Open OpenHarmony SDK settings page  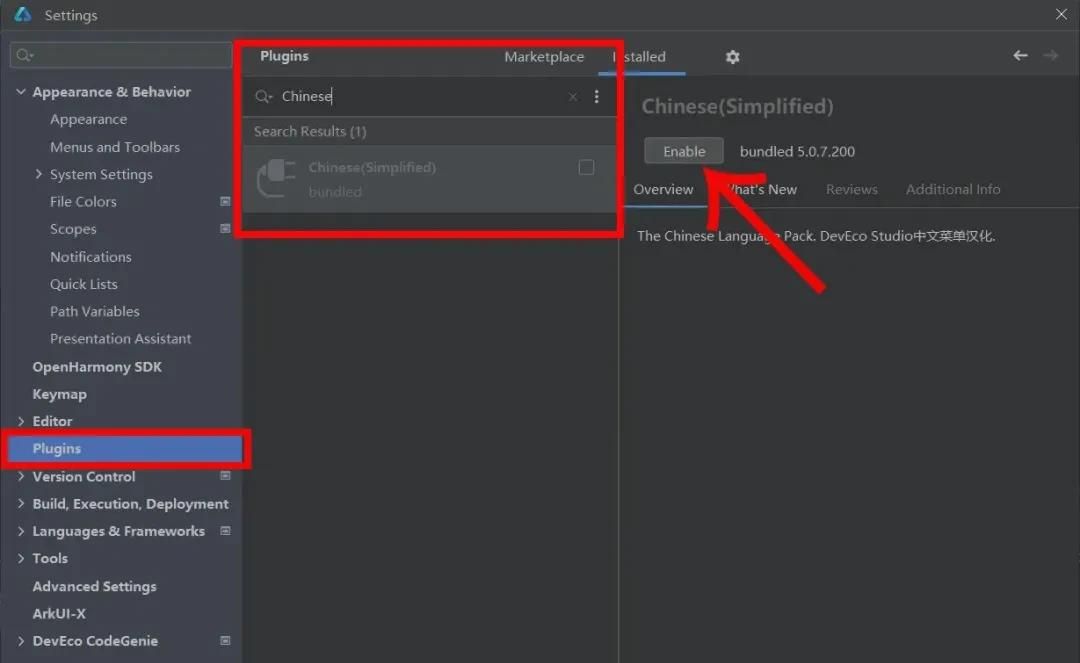96,367
